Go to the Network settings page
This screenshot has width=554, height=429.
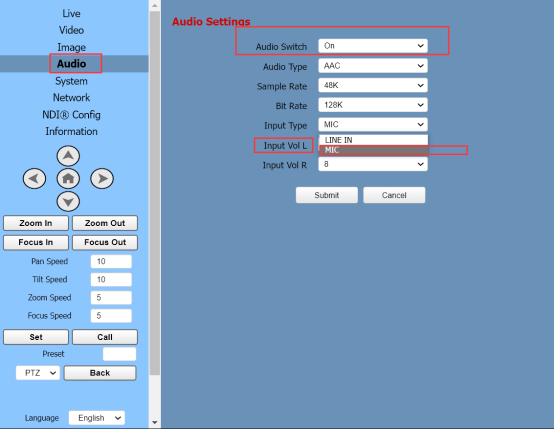click(71, 98)
